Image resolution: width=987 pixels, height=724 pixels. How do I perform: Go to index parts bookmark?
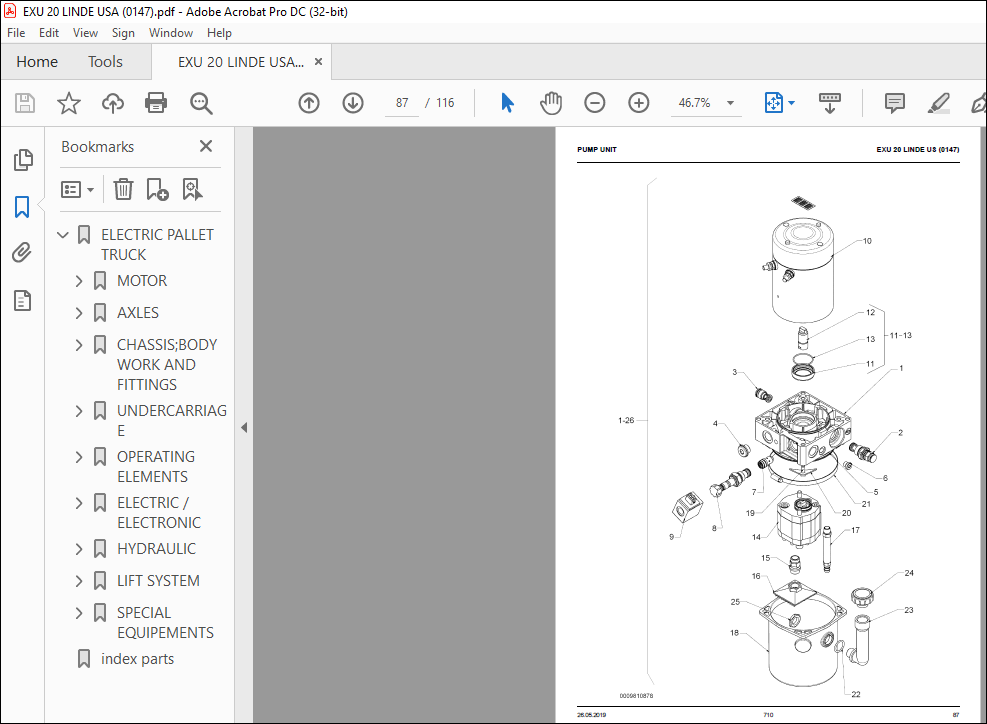[x=137, y=659]
